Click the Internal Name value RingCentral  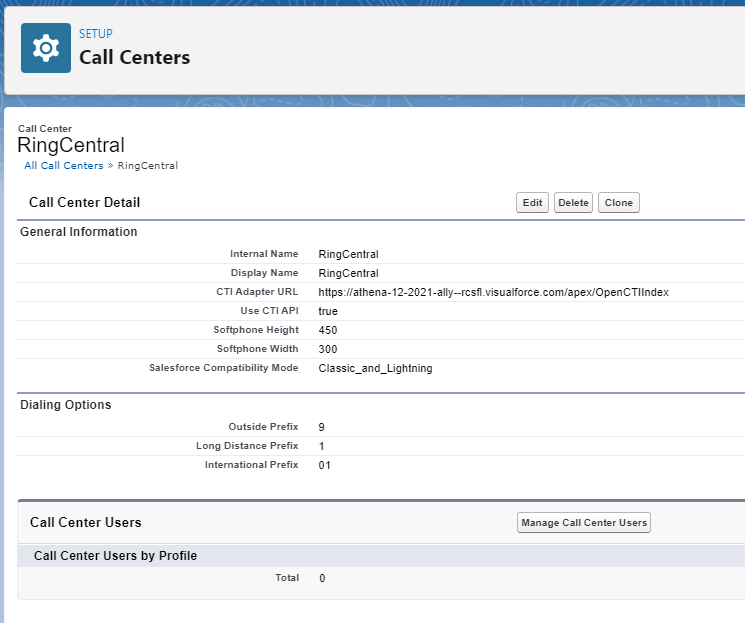[348, 254]
